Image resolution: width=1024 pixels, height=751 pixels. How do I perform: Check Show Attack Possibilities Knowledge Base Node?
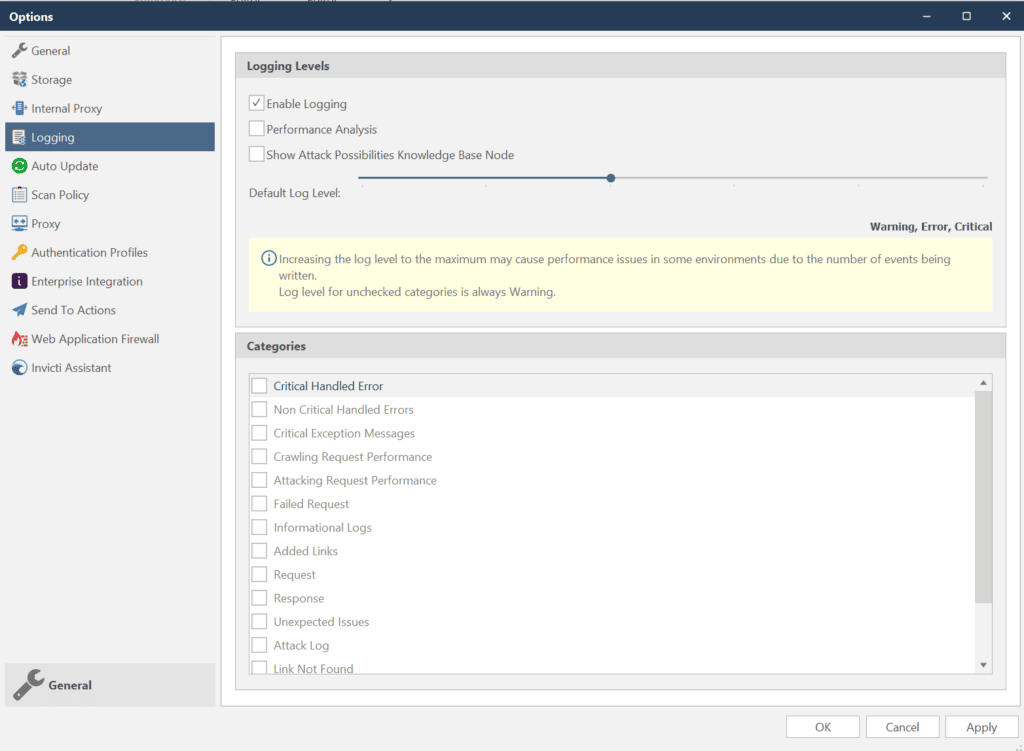[x=257, y=155]
